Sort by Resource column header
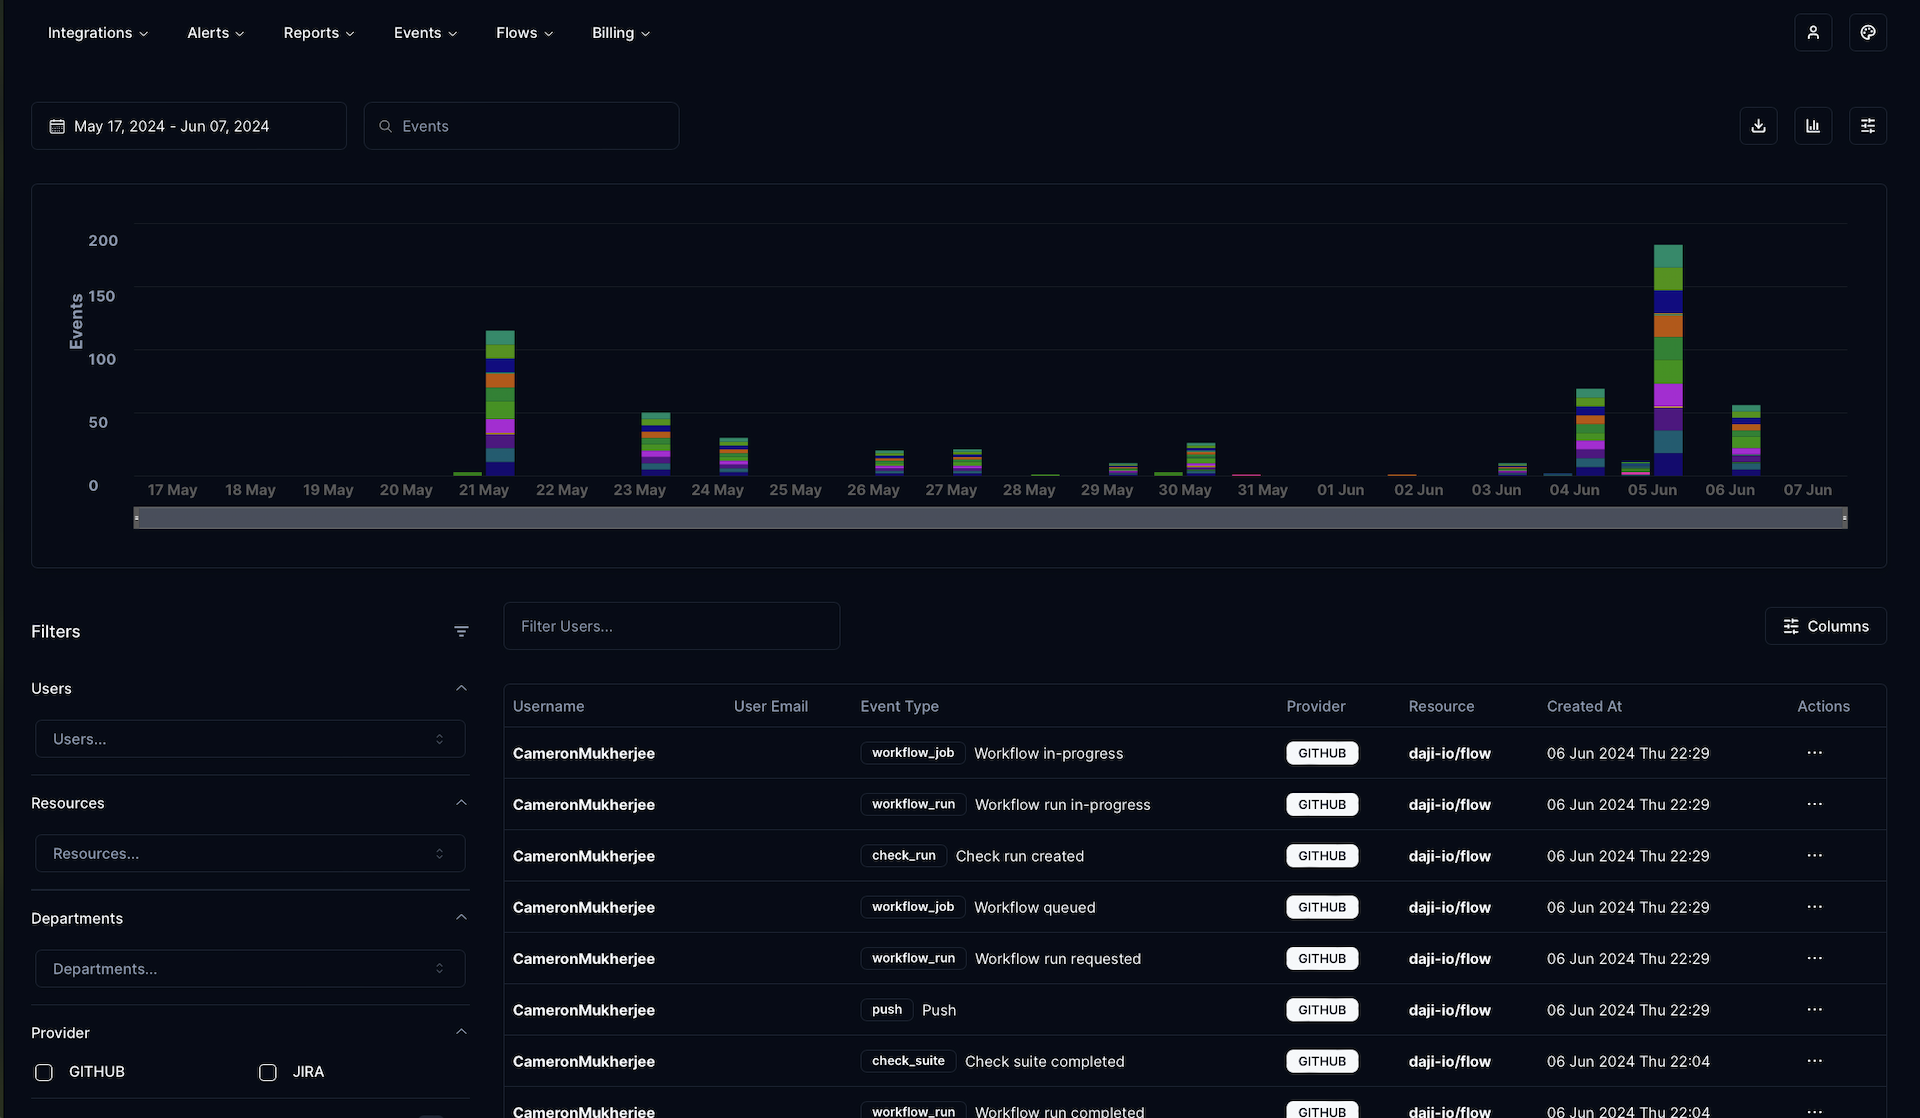This screenshot has width=1920, height=1118. (x=1441, y=706)
